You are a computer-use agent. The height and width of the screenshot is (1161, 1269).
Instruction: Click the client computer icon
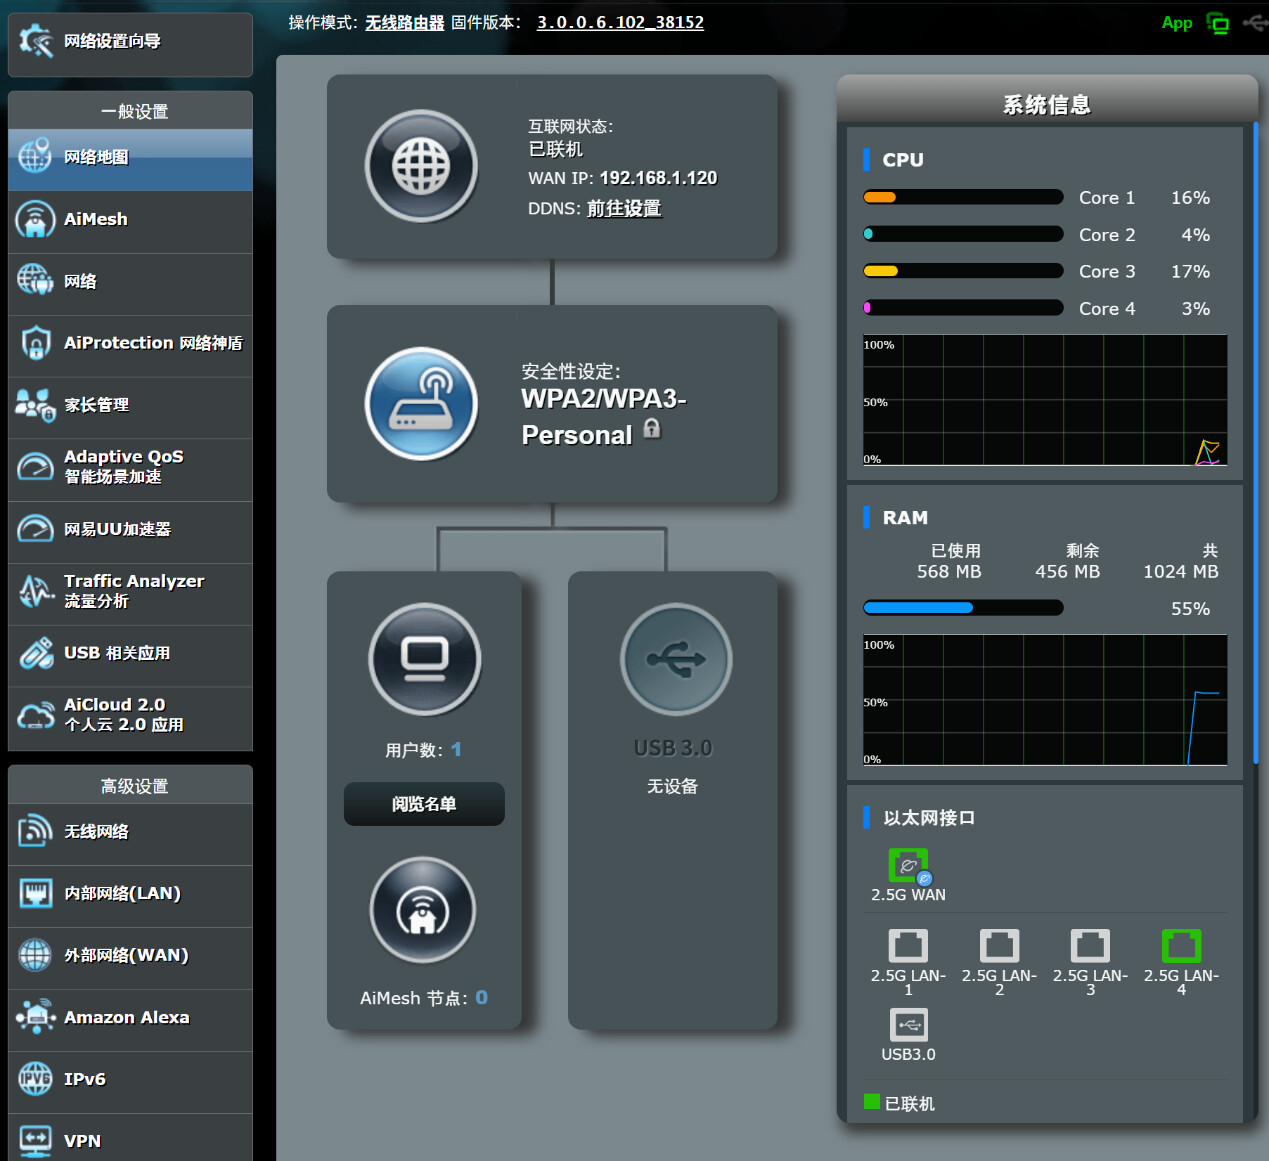[425, 659]
